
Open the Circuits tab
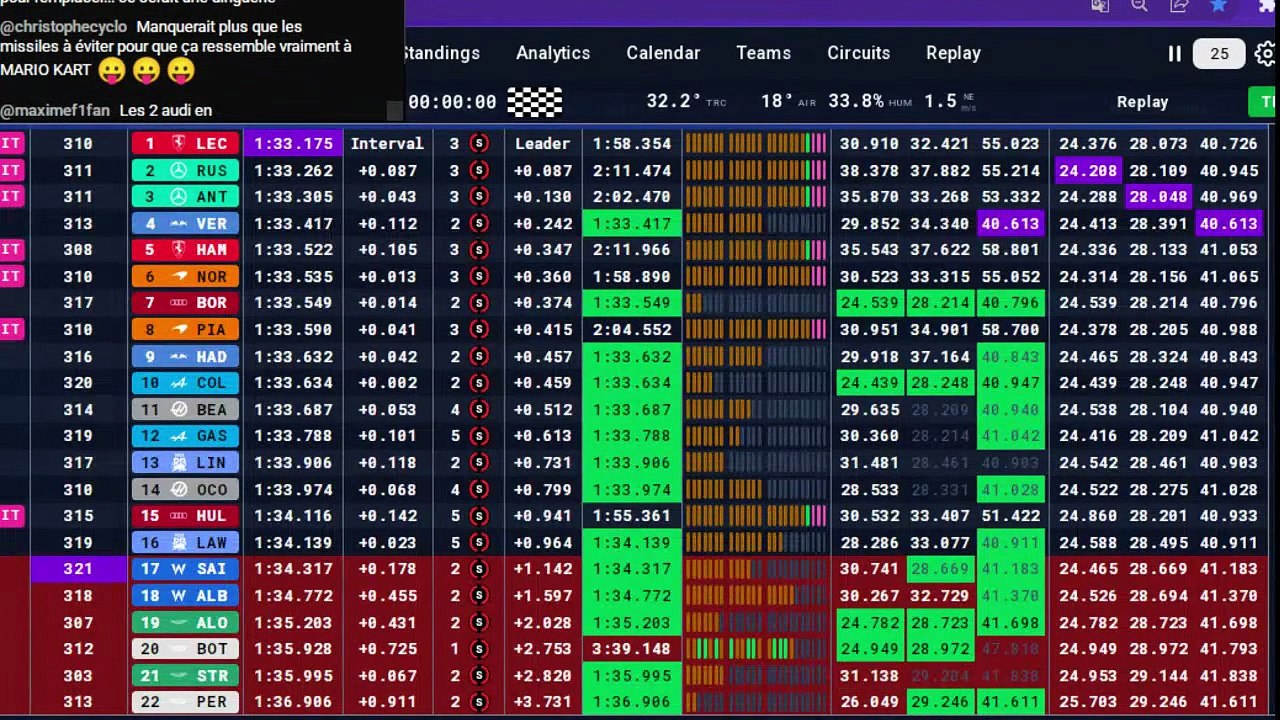tap(859, 53)
